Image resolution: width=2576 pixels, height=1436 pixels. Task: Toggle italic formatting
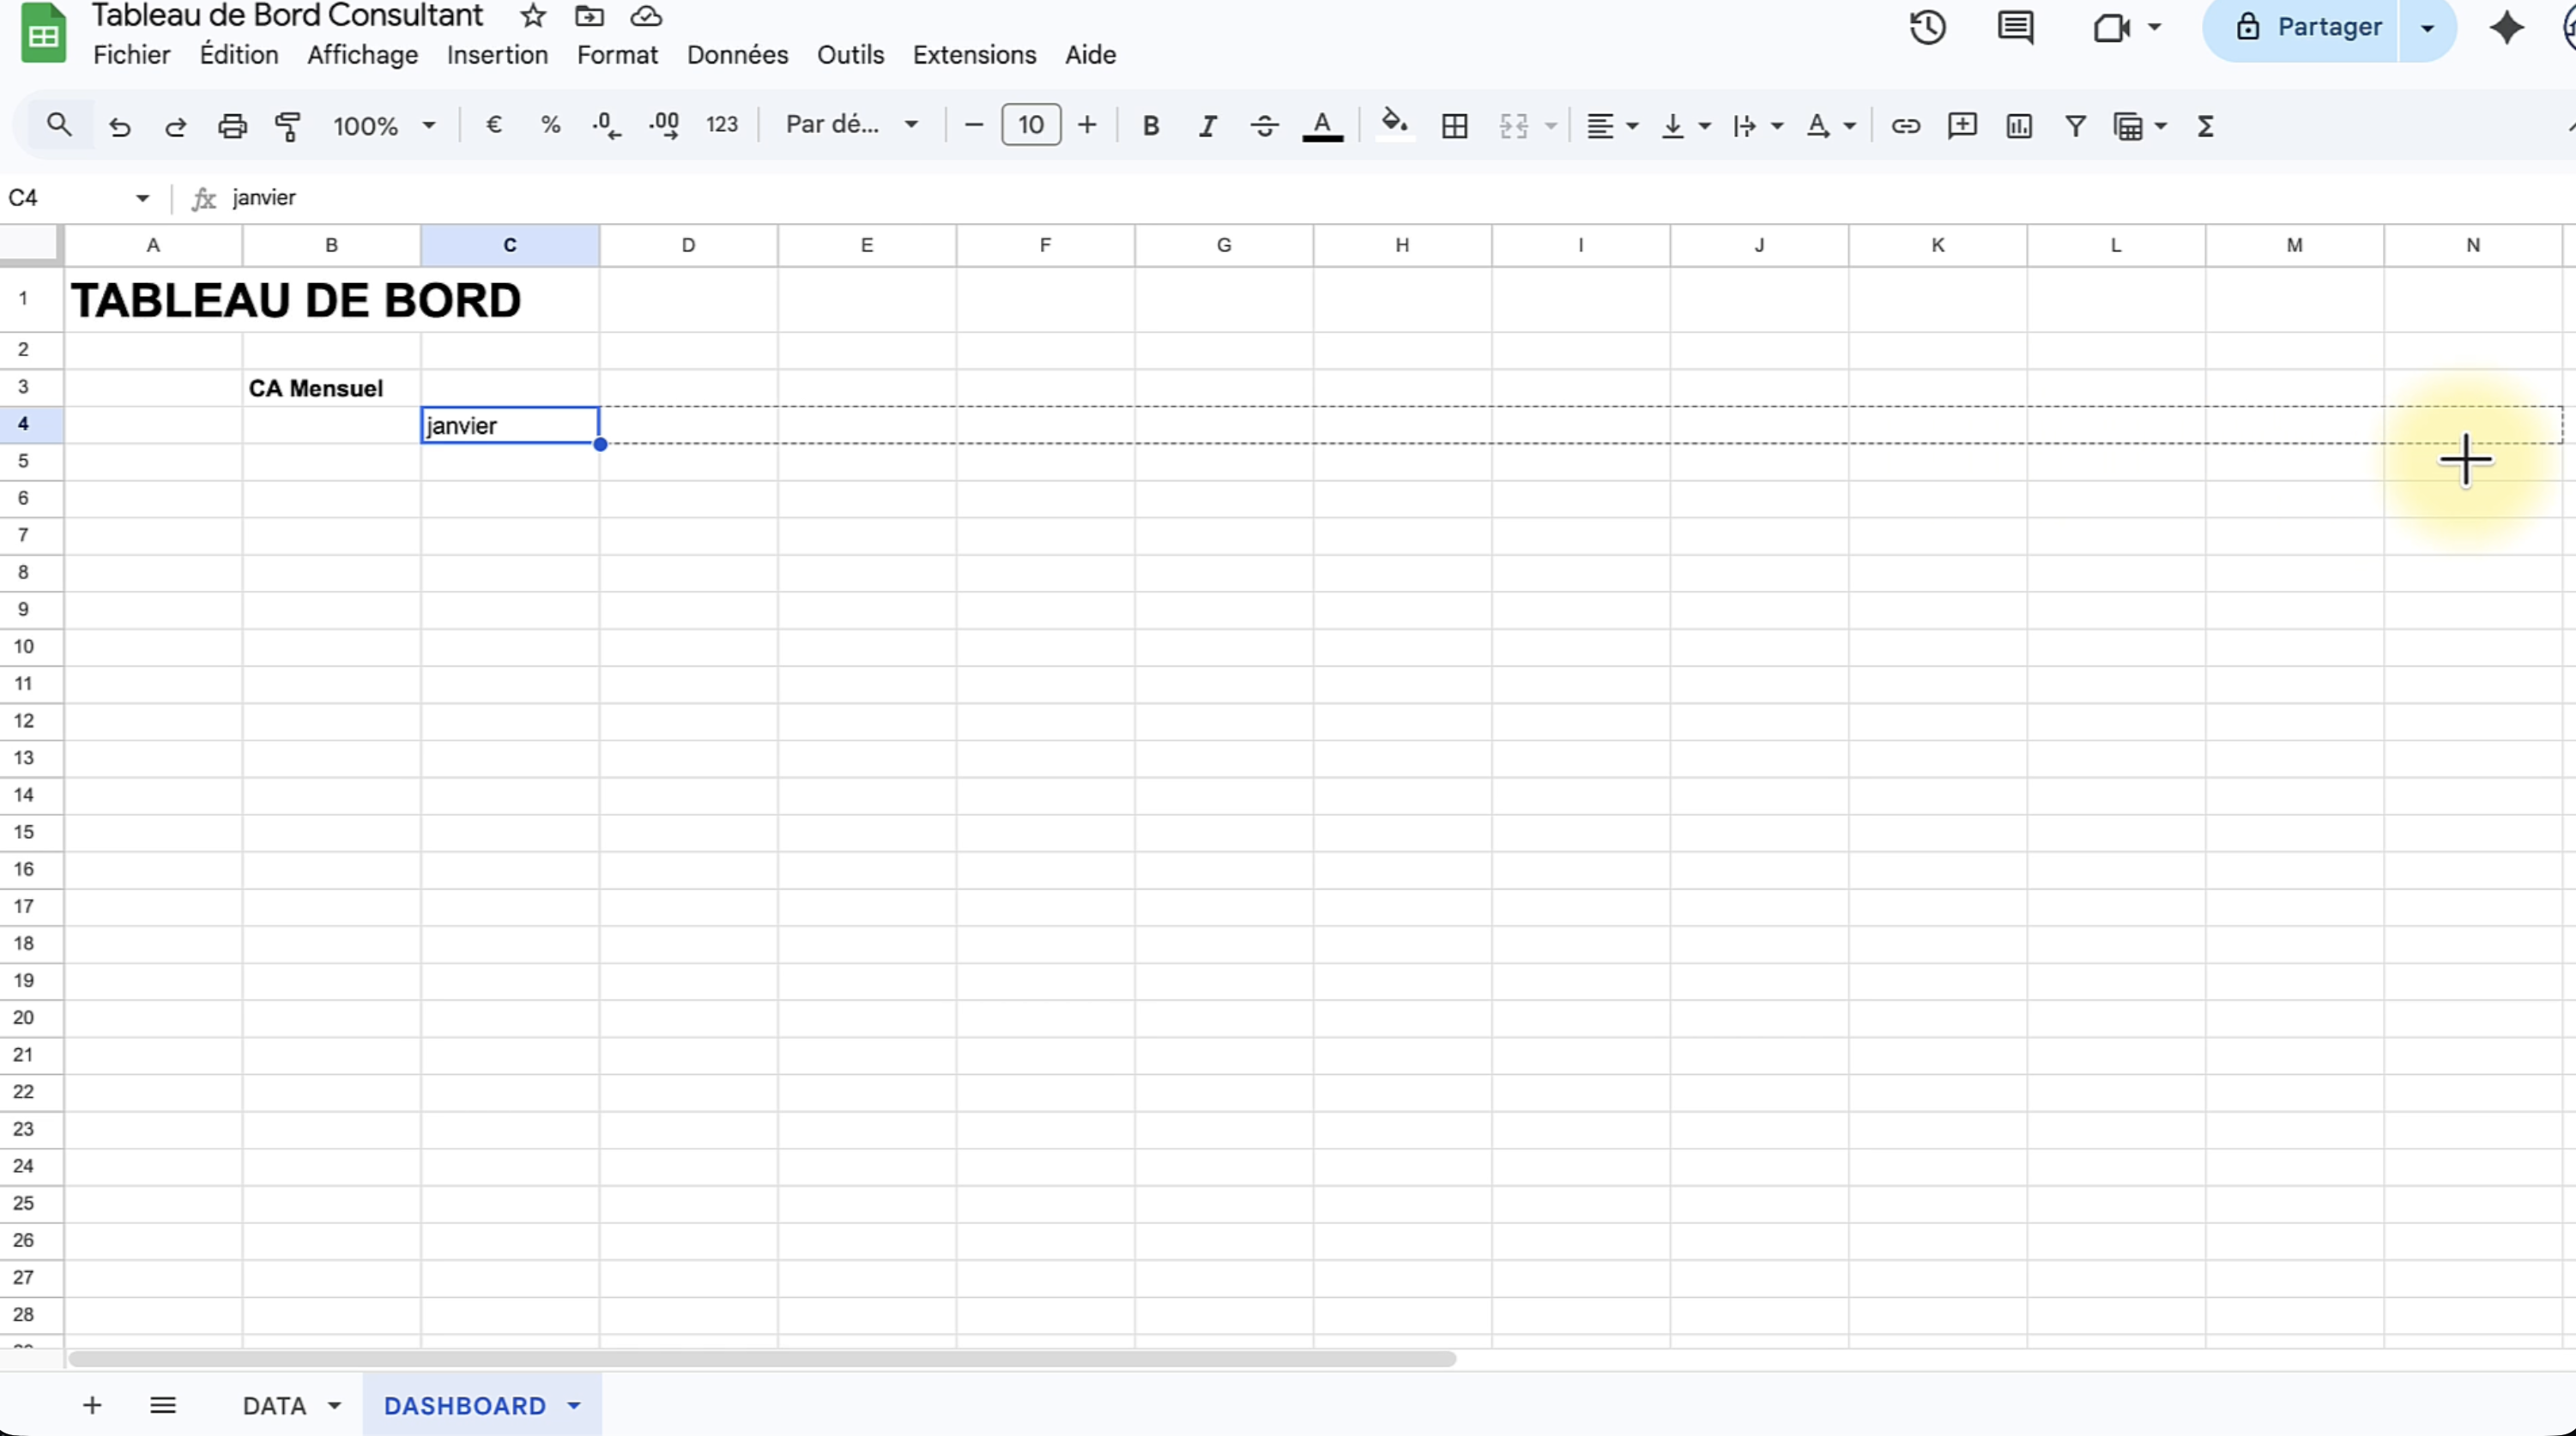[x=1207, y=126]
